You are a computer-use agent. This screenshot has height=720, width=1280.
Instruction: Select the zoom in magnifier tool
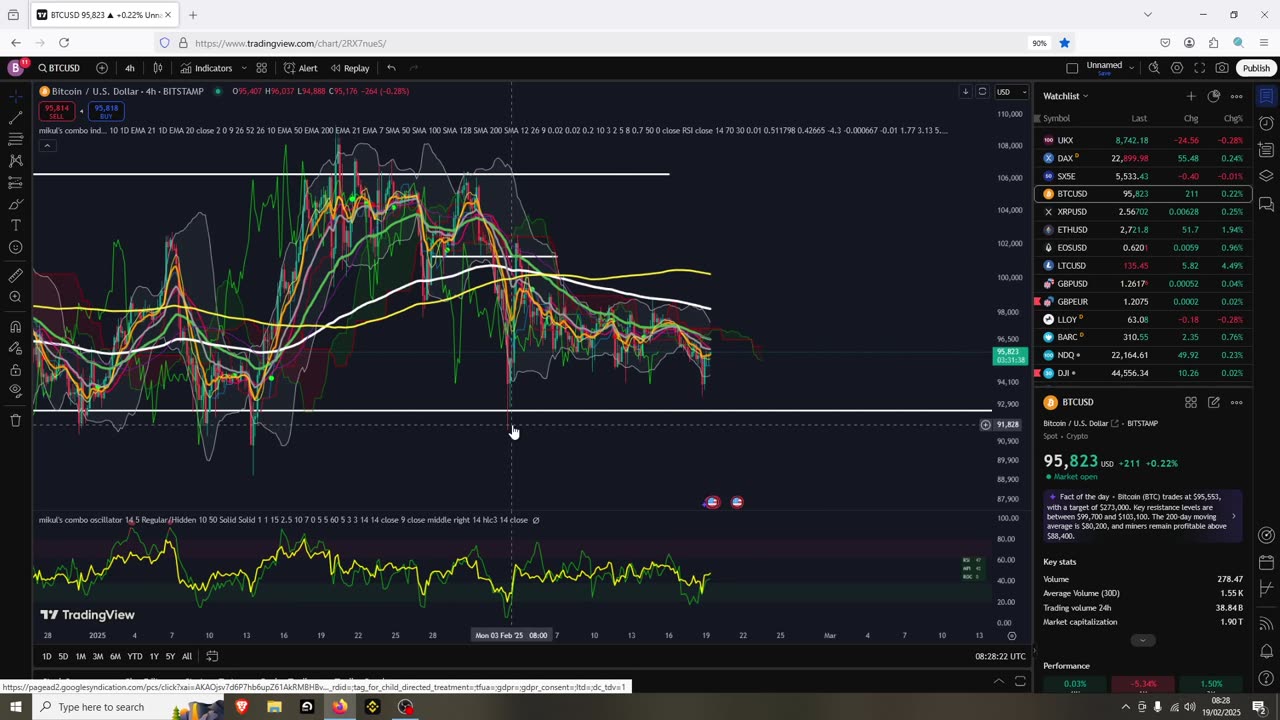(x=15, y=297)
